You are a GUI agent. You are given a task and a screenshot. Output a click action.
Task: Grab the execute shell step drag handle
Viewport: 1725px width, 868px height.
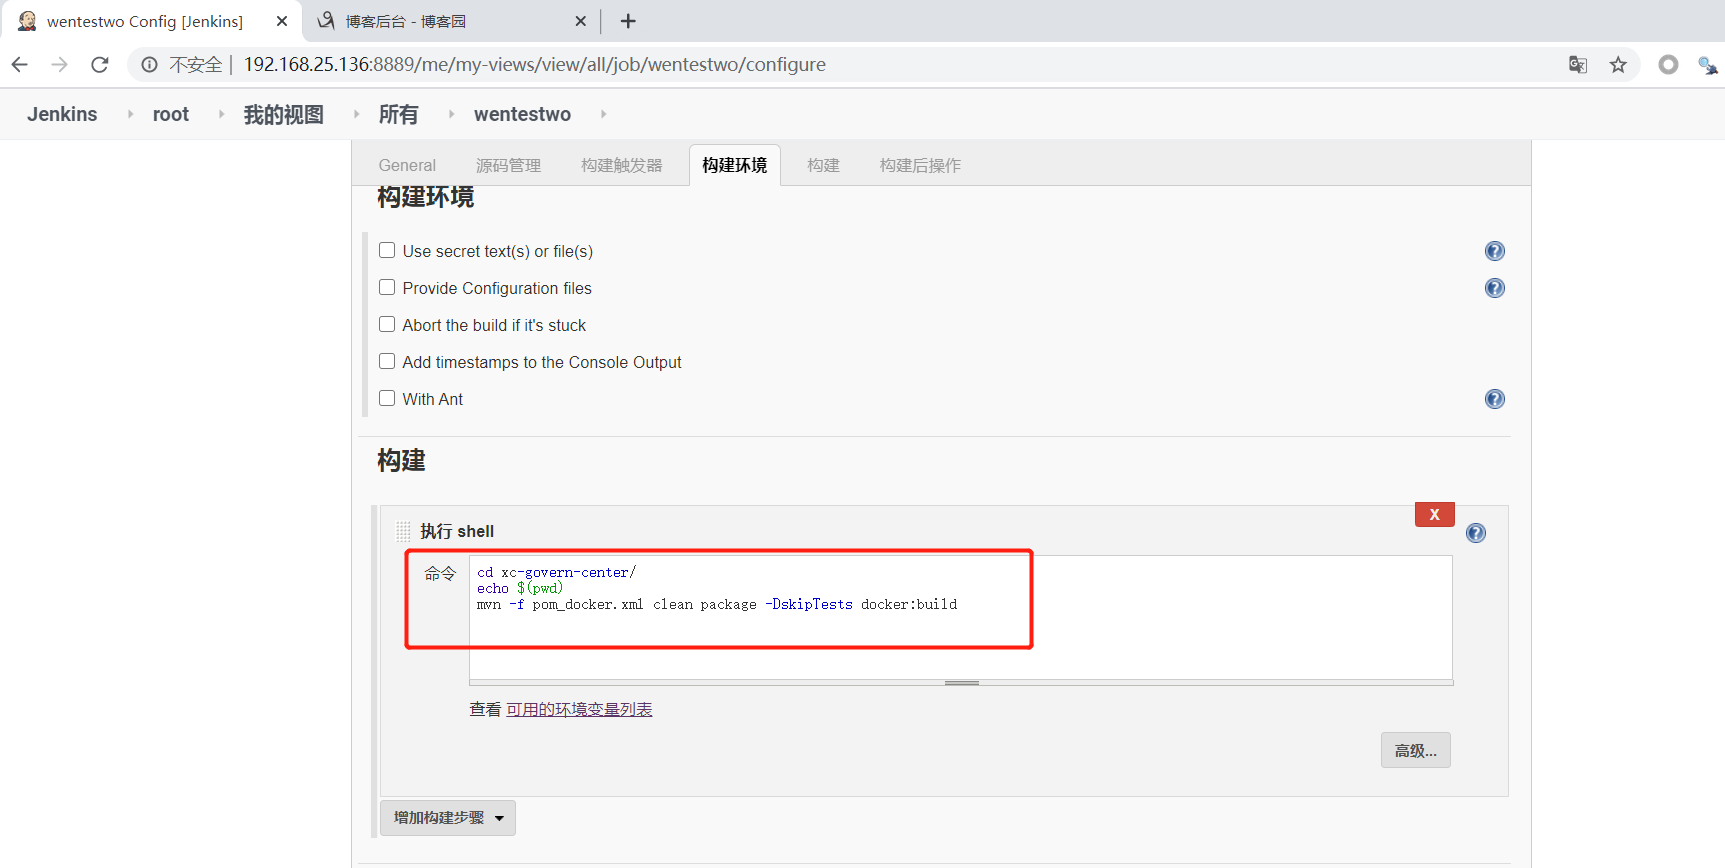coord(403,531)
